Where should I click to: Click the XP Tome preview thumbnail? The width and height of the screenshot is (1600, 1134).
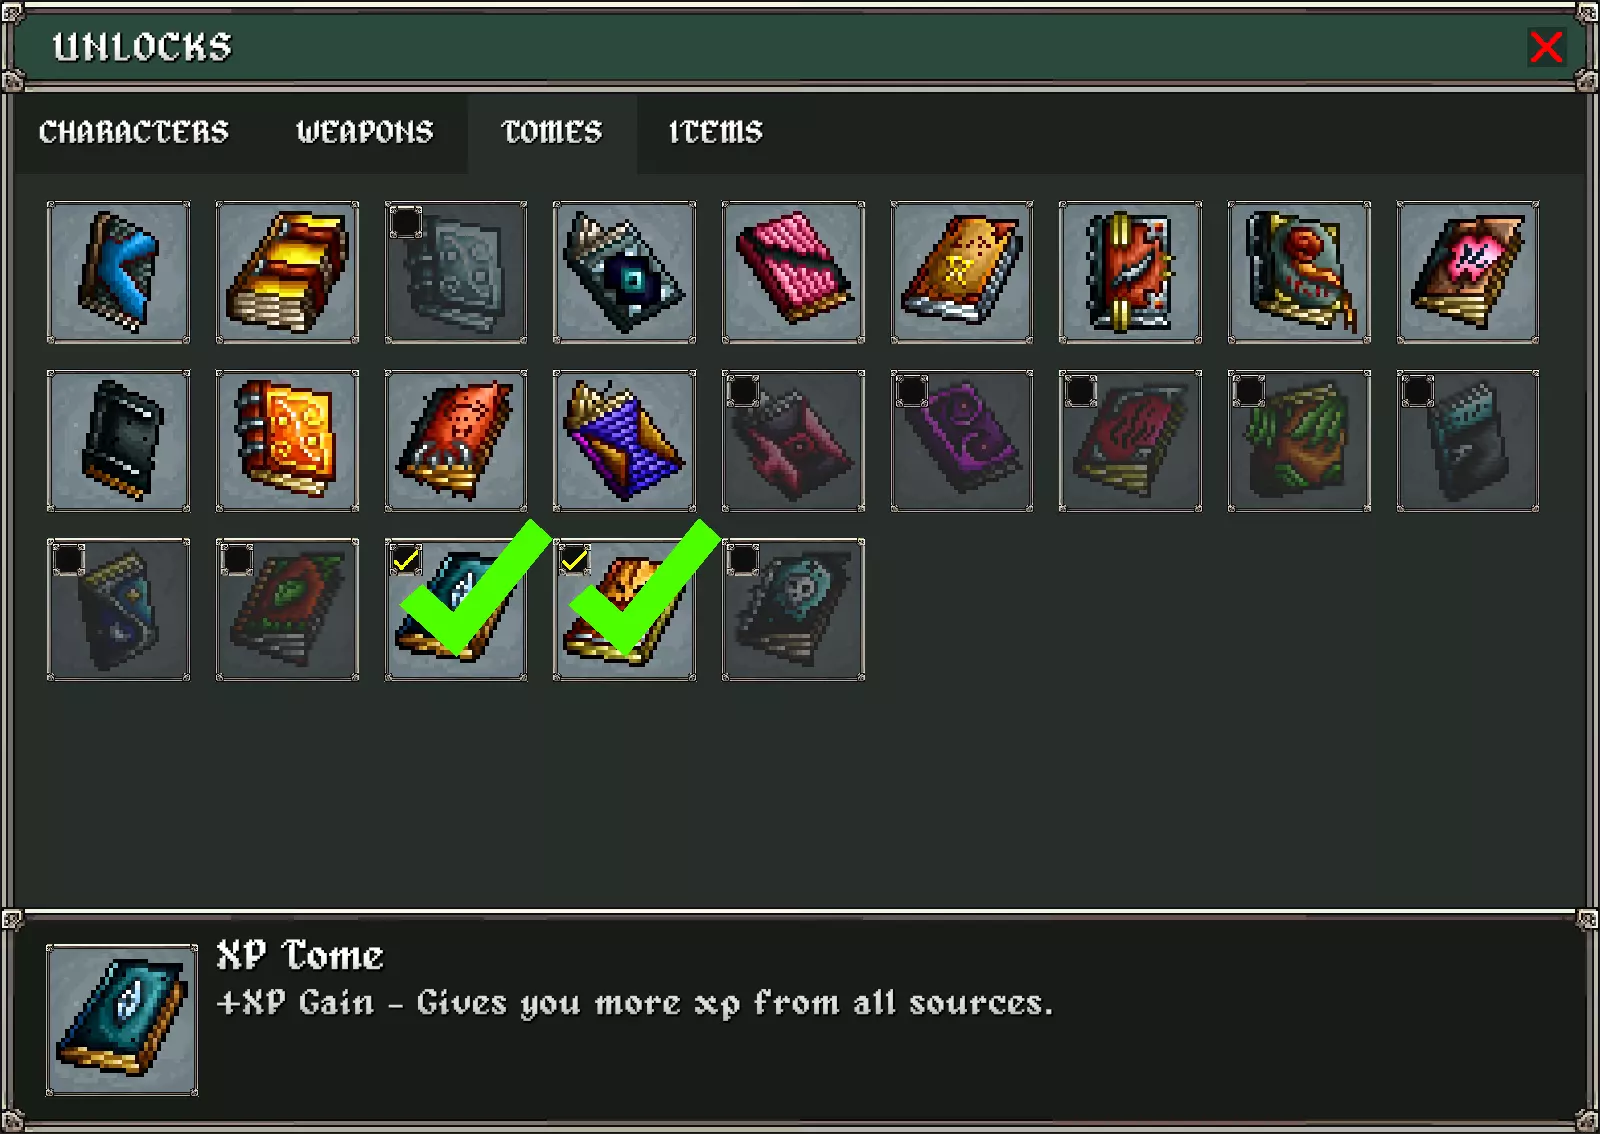tap(122, 1020)
